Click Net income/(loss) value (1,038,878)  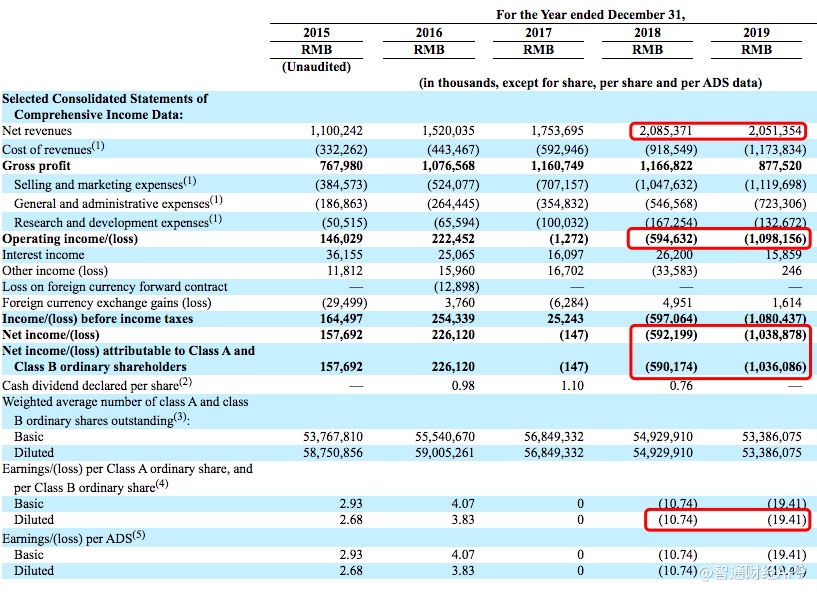click(775, 335)
